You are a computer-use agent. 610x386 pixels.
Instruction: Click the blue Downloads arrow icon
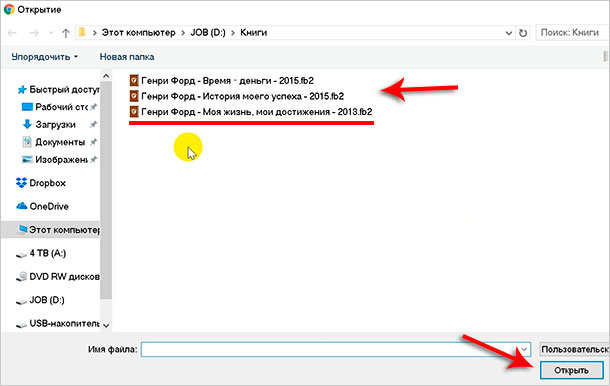(x=27, y=124)
